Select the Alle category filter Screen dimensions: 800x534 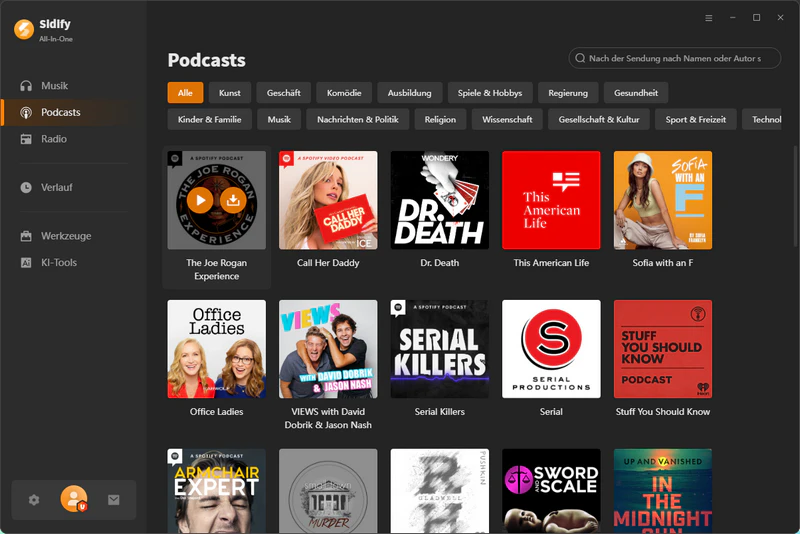185,93
